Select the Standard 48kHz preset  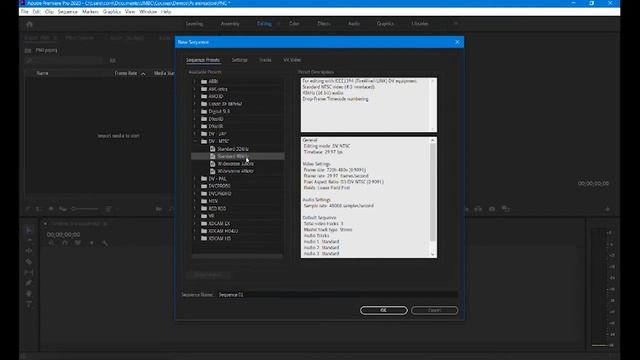click(x=238, y=156)
